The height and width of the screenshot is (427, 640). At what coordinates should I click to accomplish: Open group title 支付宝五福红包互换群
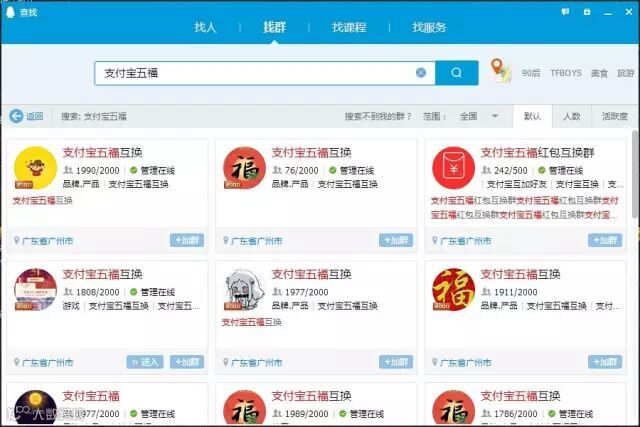tap(538, 152)
